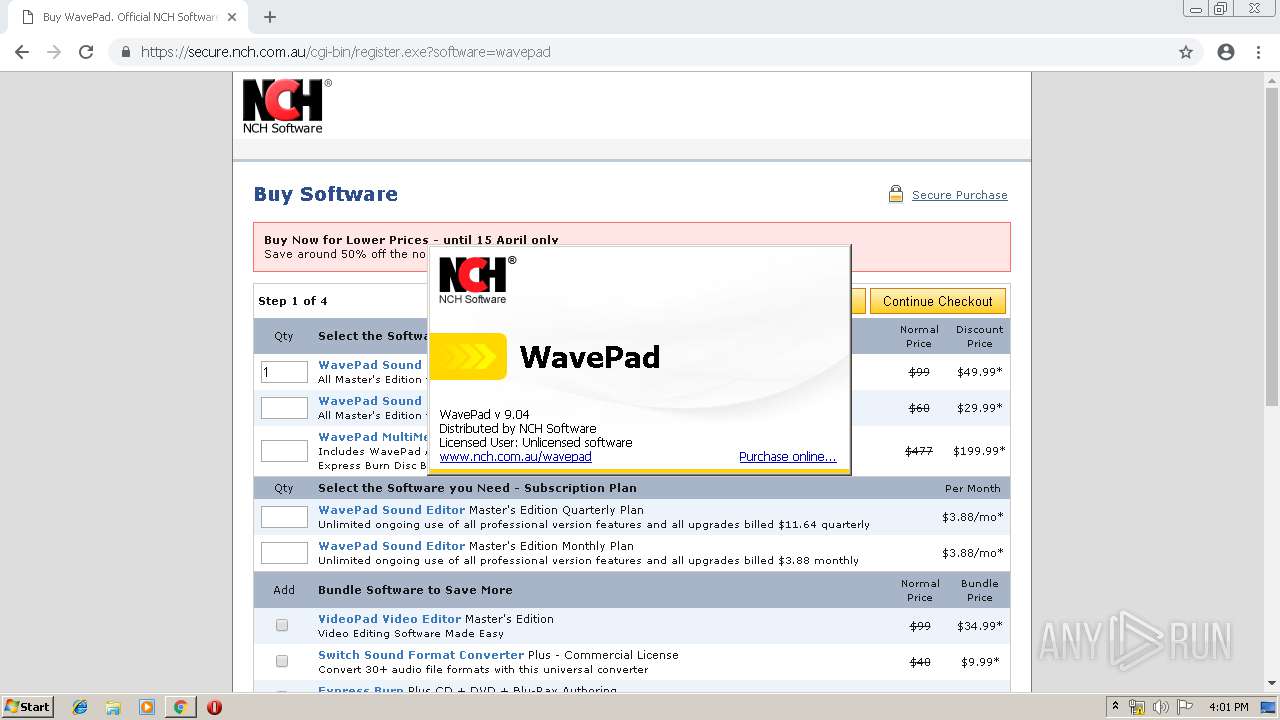1280x720 pixels.
Task: Open a new browser tab
Action: coord(269,17)
